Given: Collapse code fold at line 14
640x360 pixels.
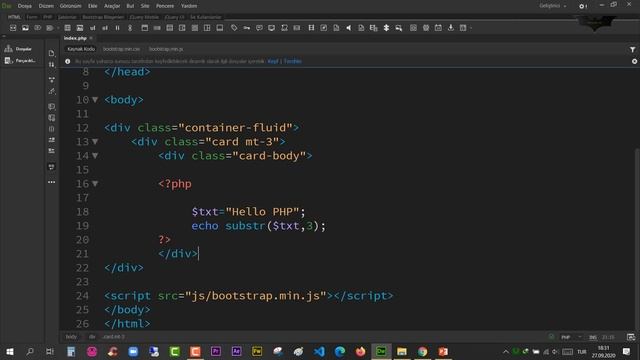Looking at the screenshot, I should 95,156.
